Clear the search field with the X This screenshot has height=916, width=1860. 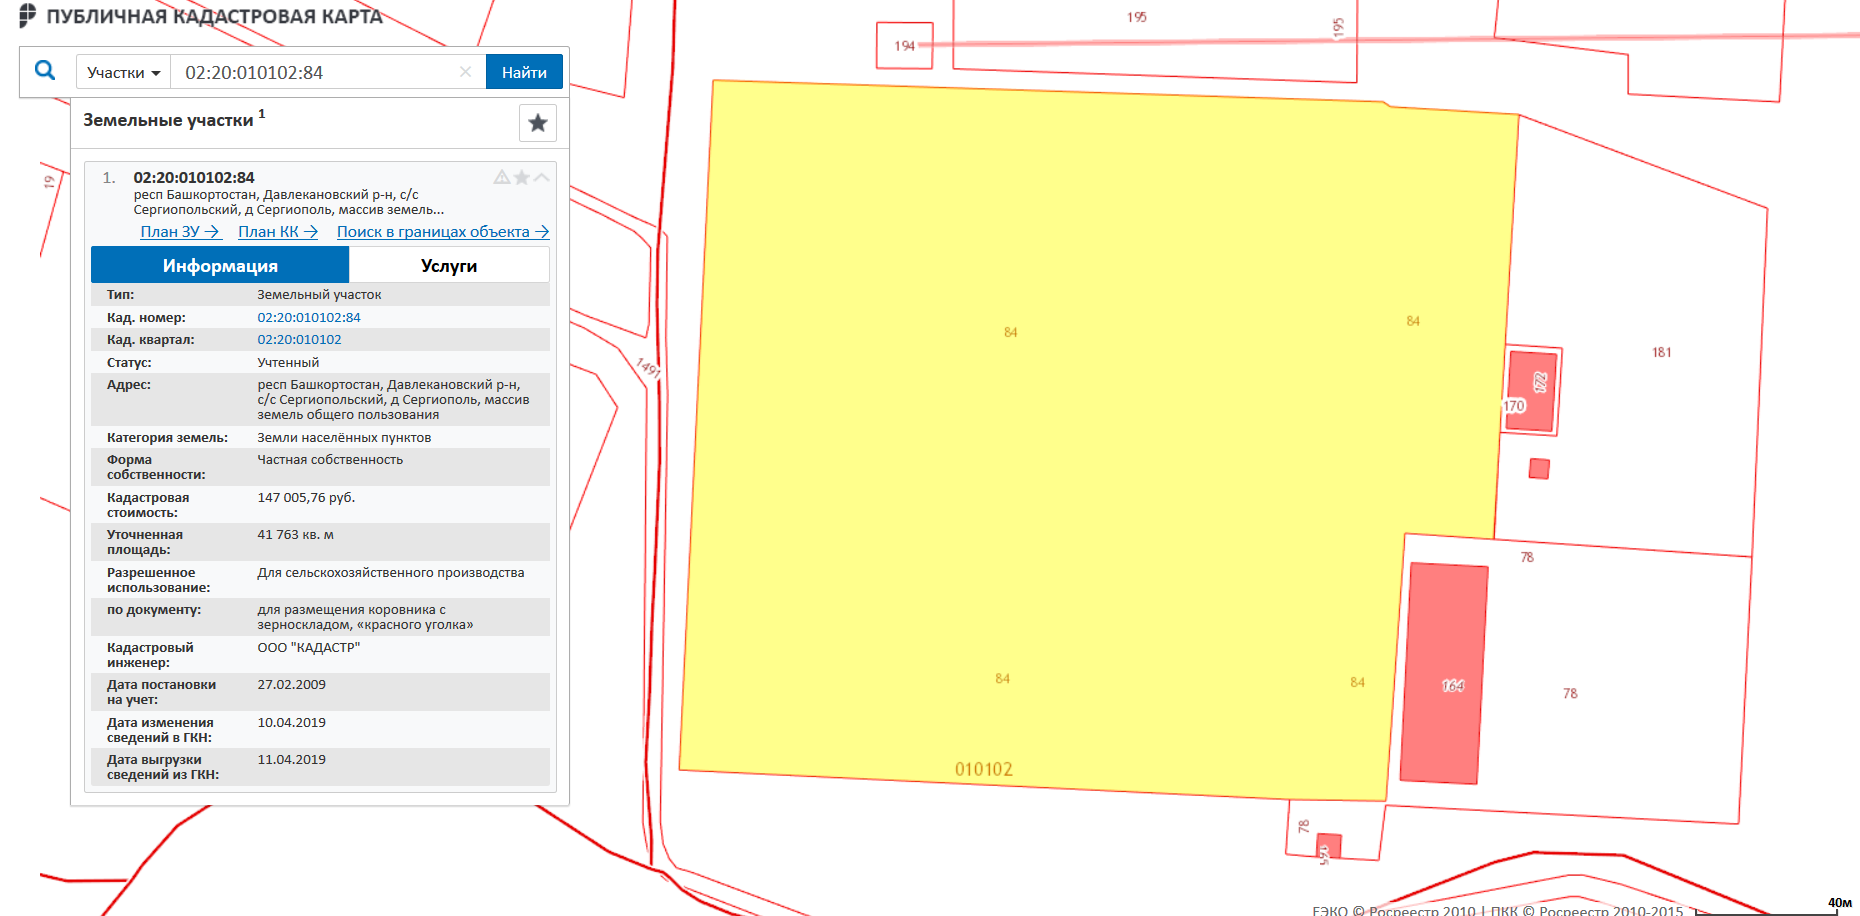pyautogui.click(x=465, y=72)
